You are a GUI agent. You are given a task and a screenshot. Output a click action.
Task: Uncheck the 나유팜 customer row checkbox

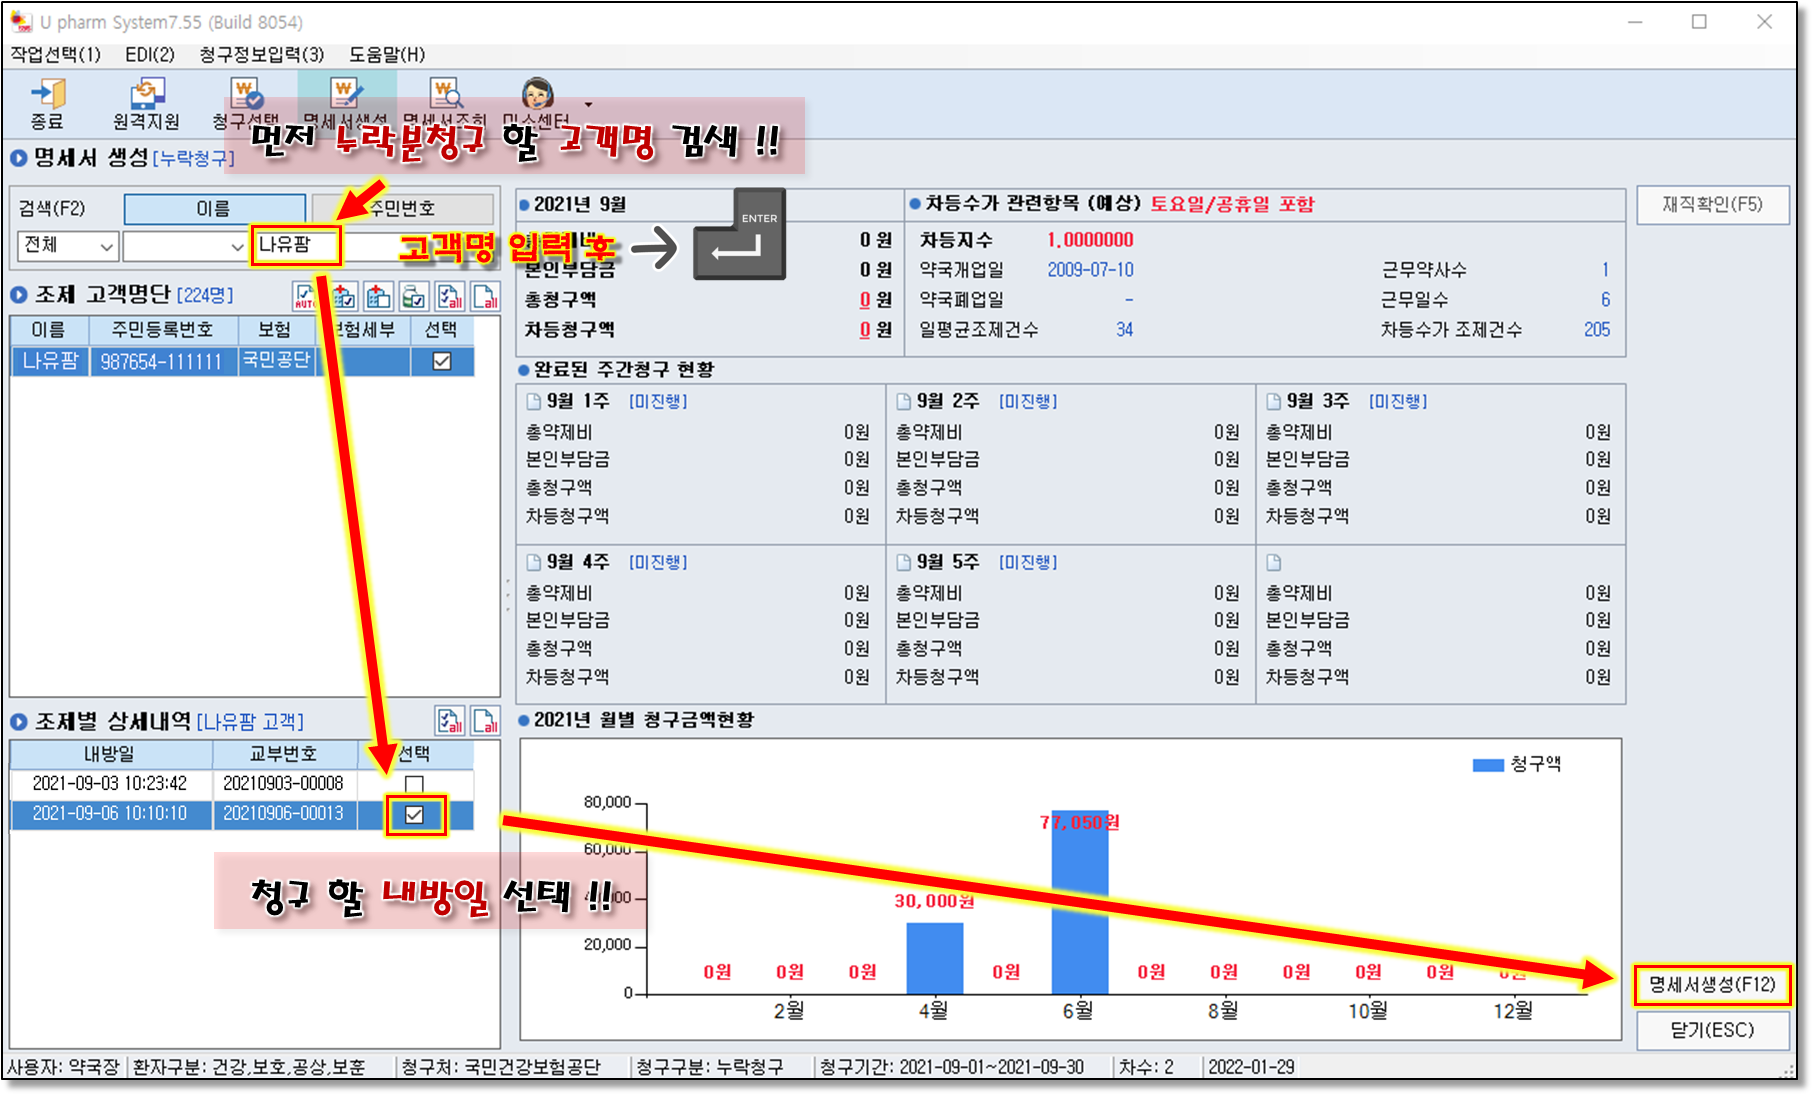(x=441, y=361)
